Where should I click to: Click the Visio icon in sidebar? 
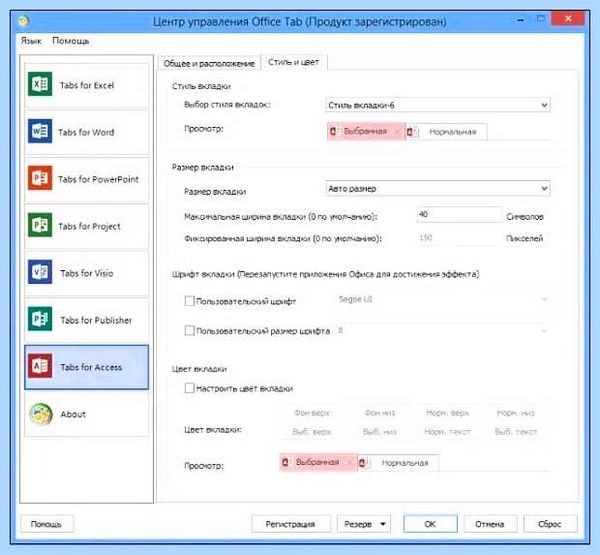click(40, 272)
